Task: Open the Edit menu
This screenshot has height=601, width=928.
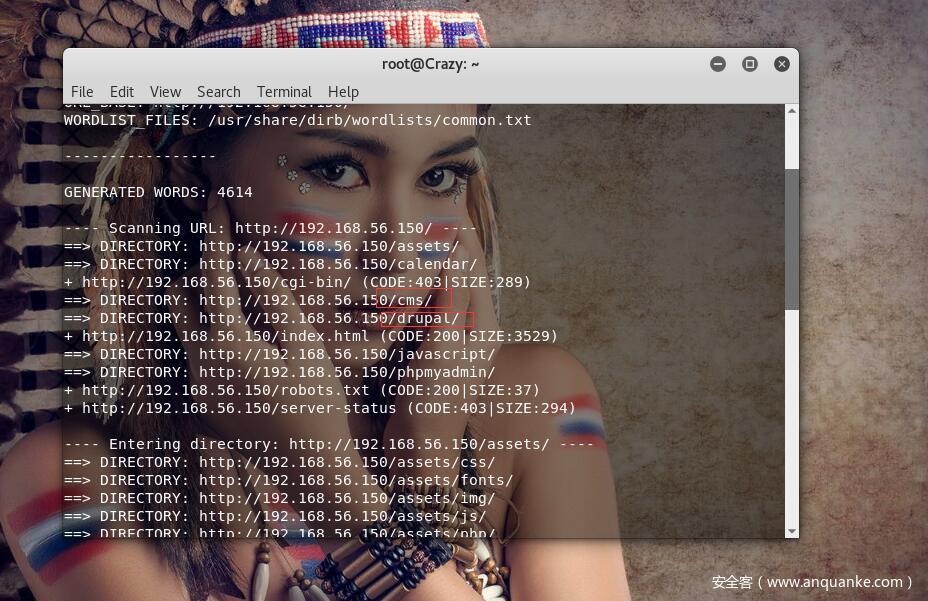Action: point(121,92)
